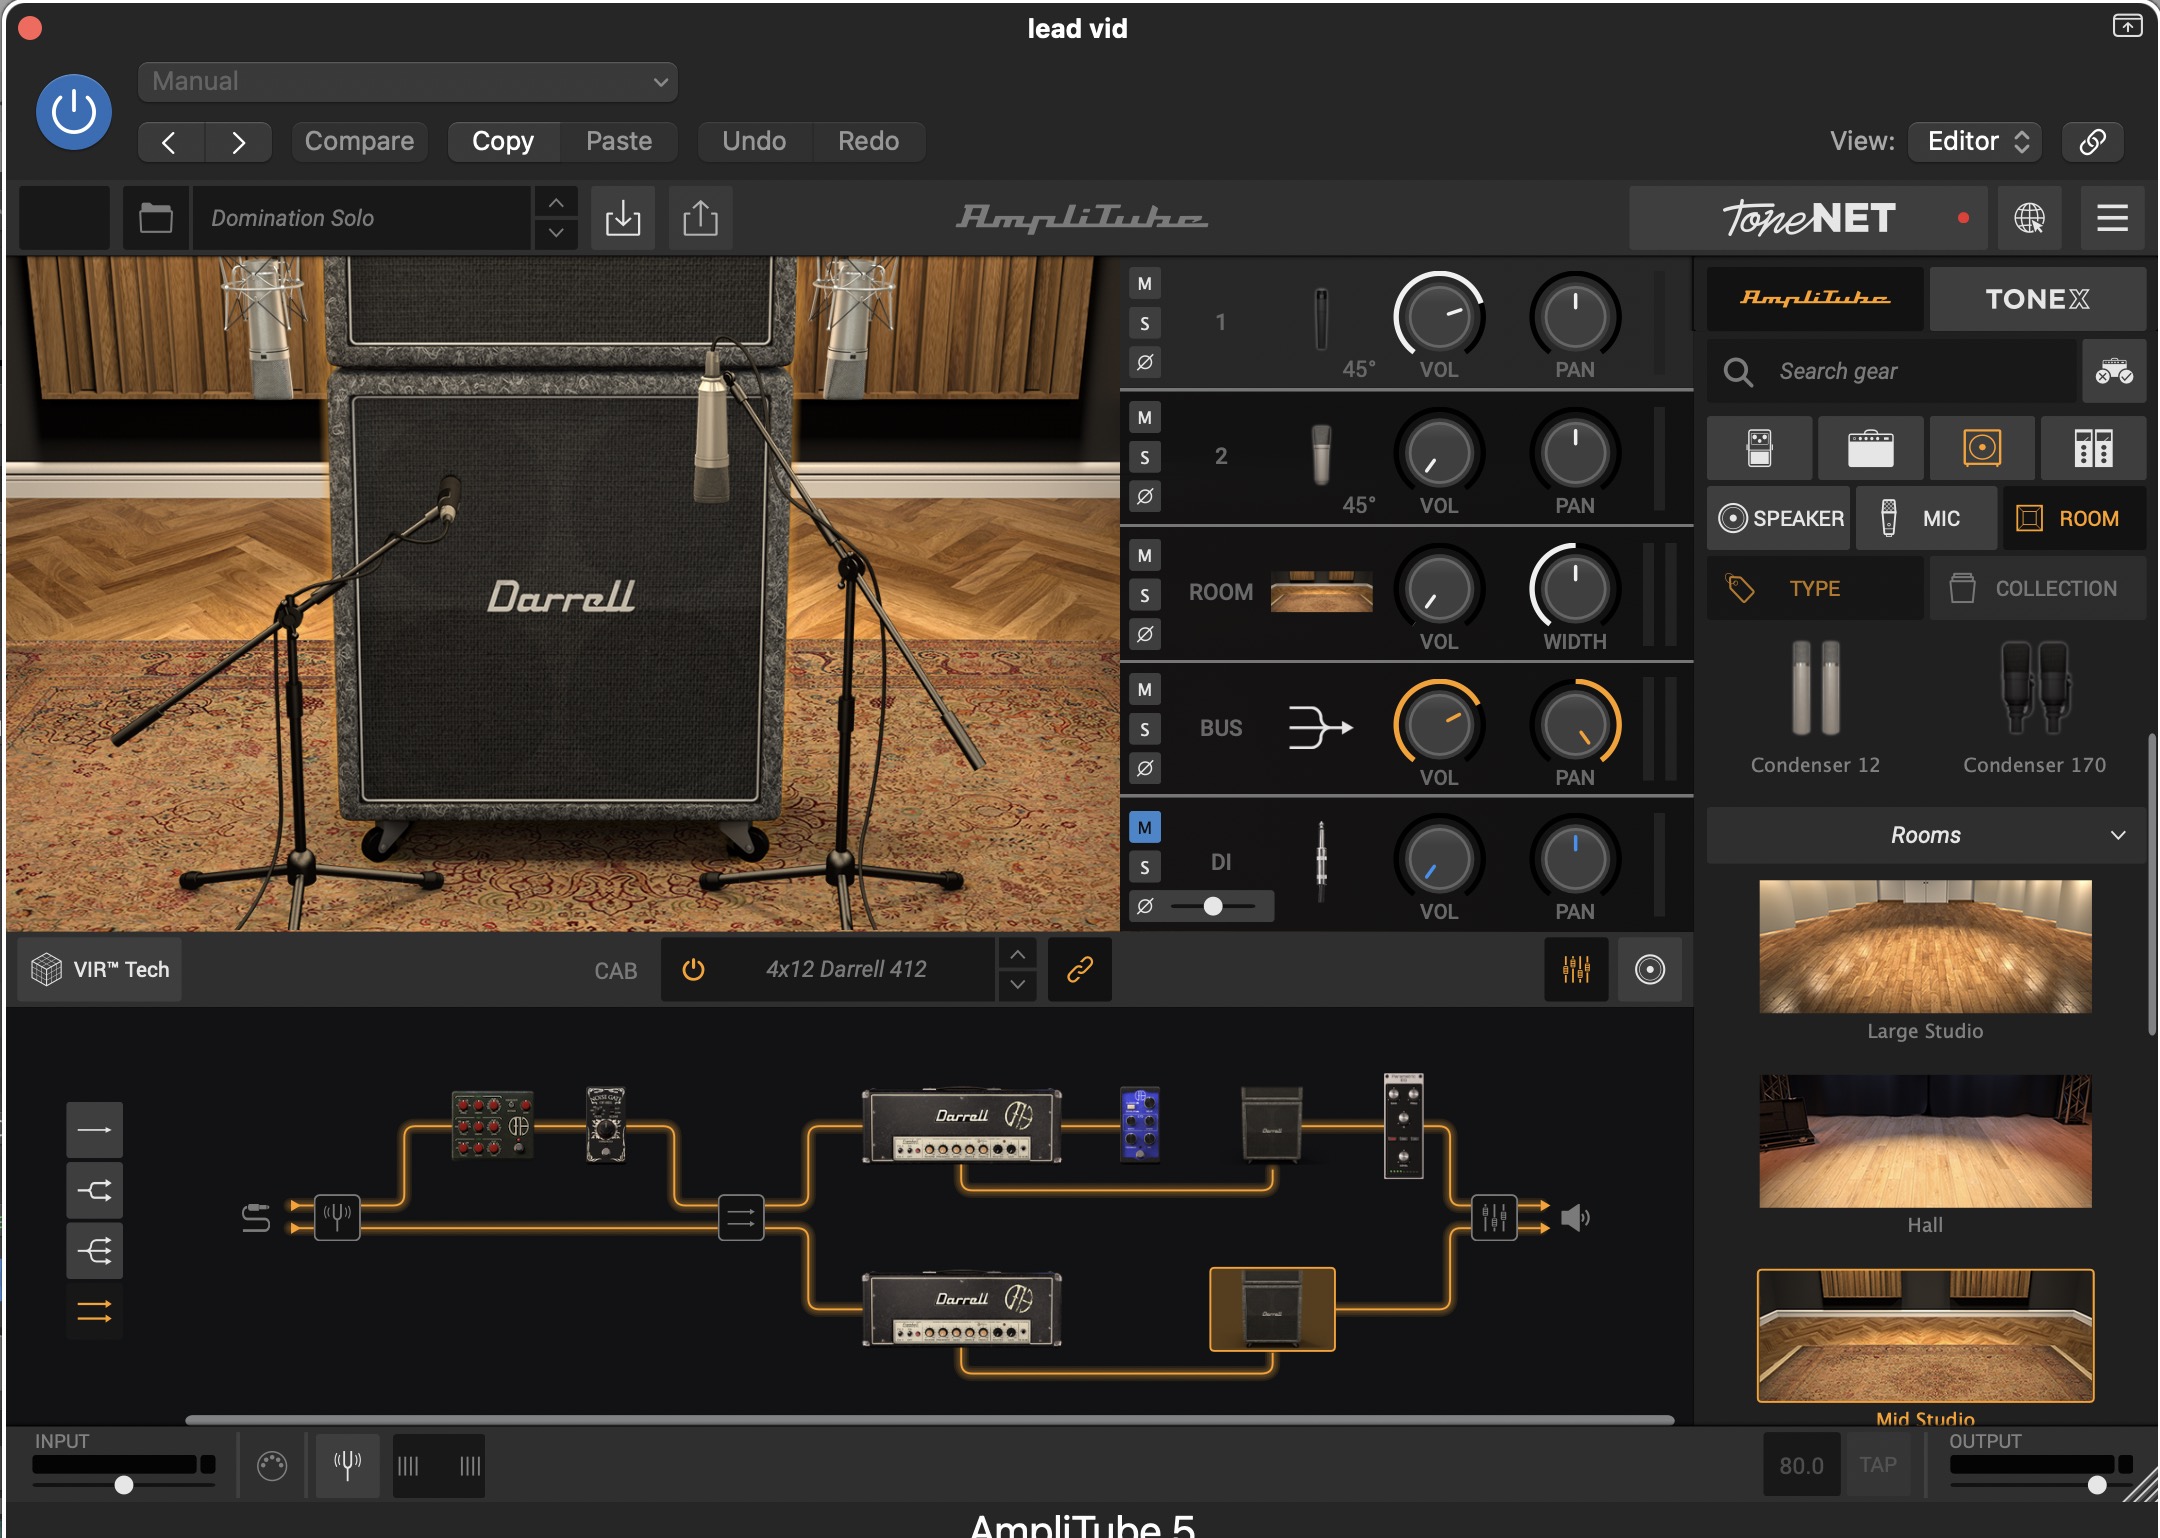Open the hamburger main menu icon
Viewport: 2160px width, 1538px height.
[x=2112, y=218]
